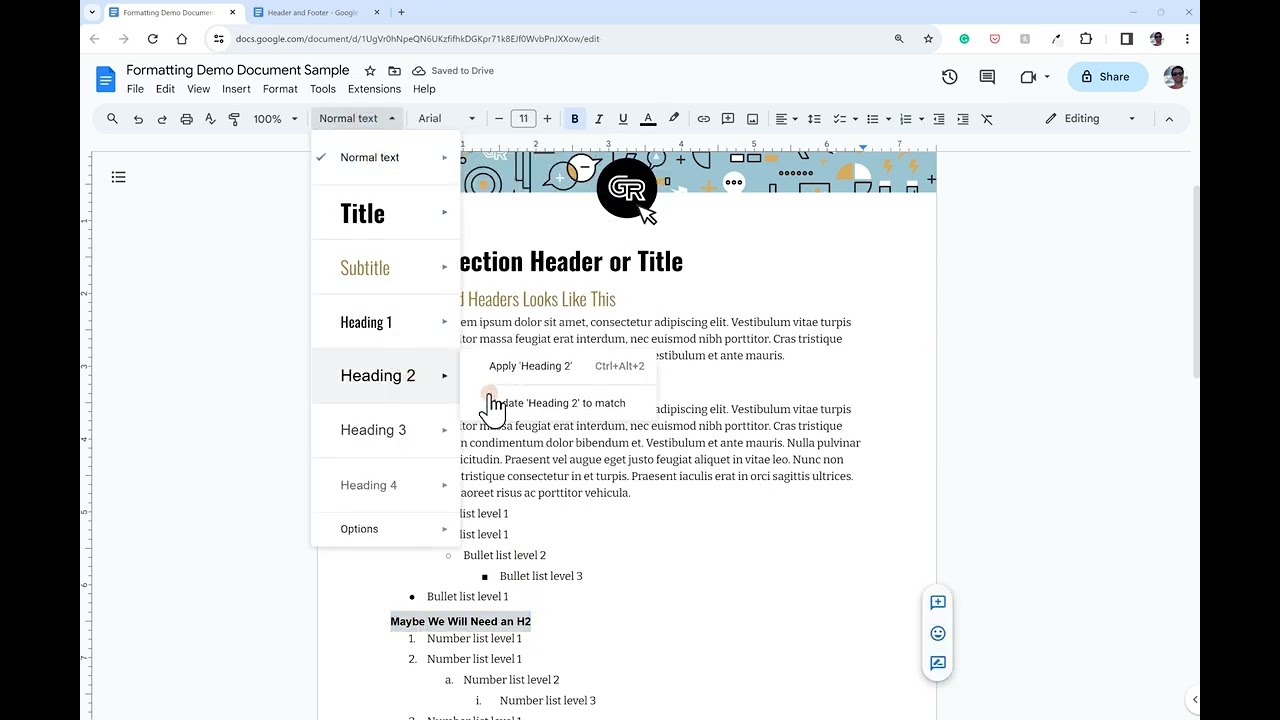Click Apply 'Heading 2'
The image size is (1280, 720).
coord(559,366)
